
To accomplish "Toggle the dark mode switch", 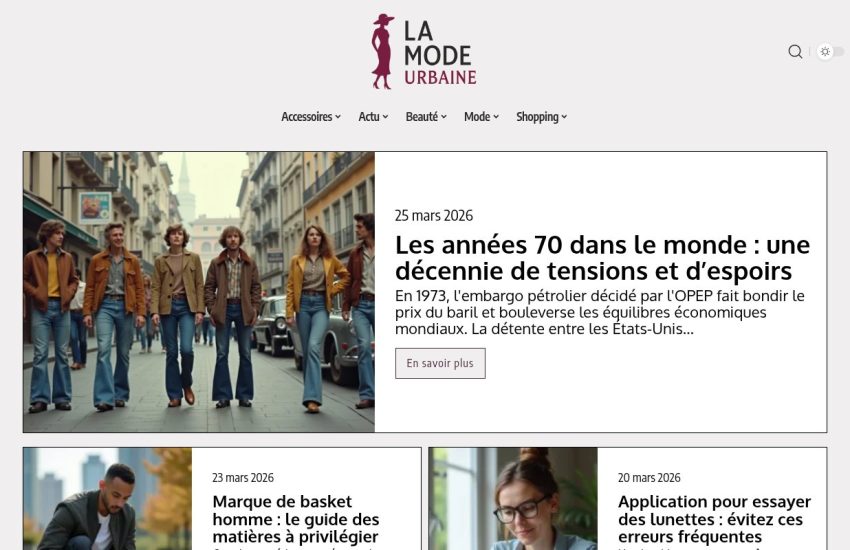I will (830, 51).
